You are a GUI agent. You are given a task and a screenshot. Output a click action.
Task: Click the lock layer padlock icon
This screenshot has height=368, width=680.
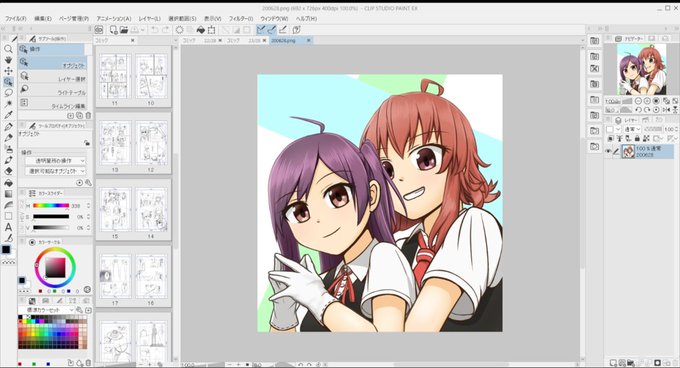click(637, 138)
